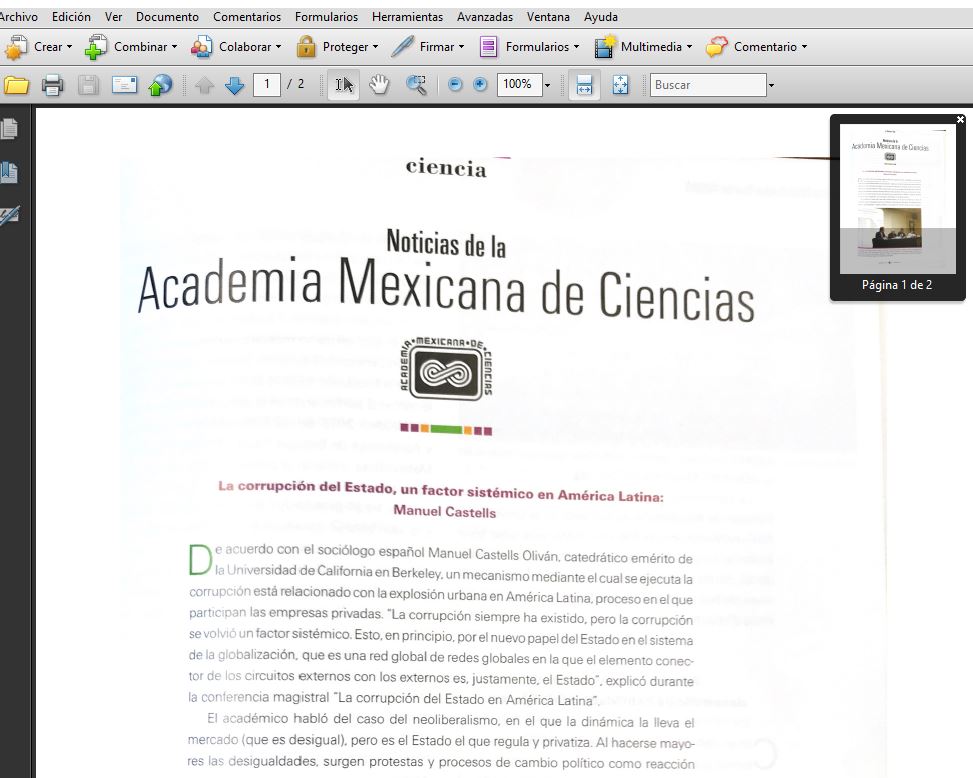Click the 'ciencia' header word
Viewport: 973px width, 778px height.
pos(446,168)
